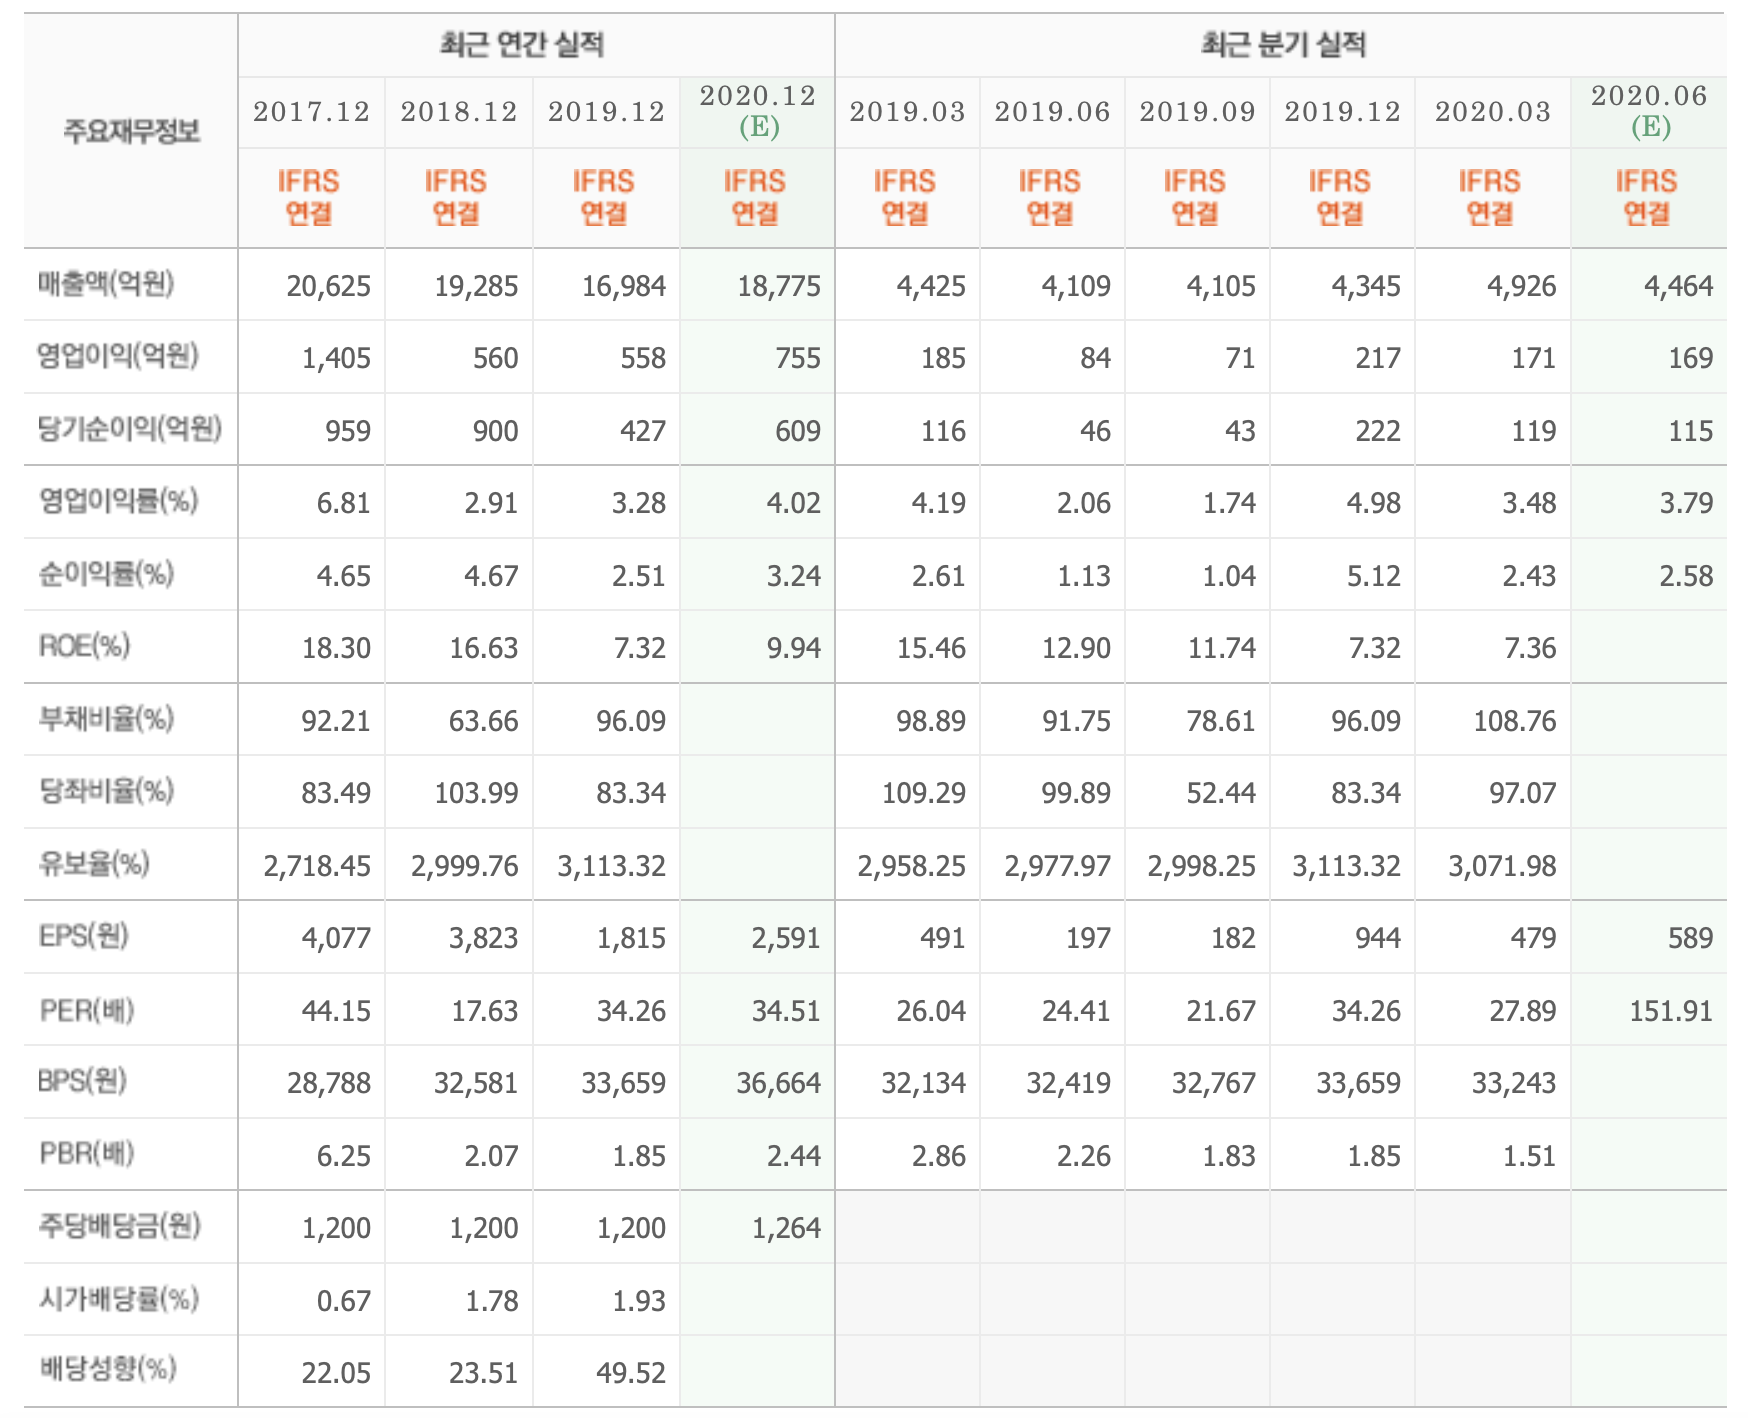
Task: Click the 4.98 quarterly operating margin
Action: pyautogui.click(x=1374, y=503)
